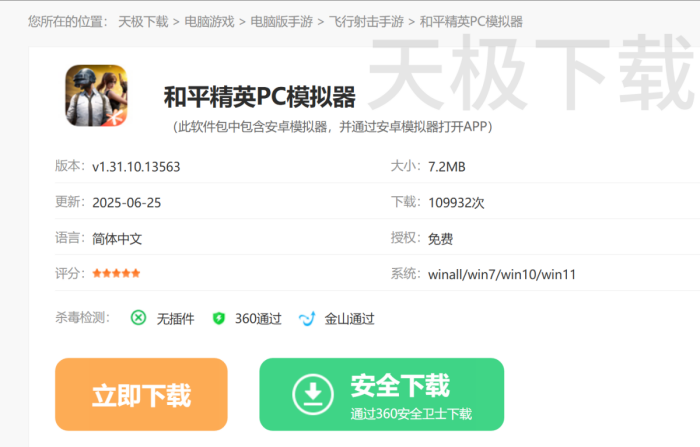The image size is (700, 447).
Task: Click the license value 免费
Action: pos(440,239)
